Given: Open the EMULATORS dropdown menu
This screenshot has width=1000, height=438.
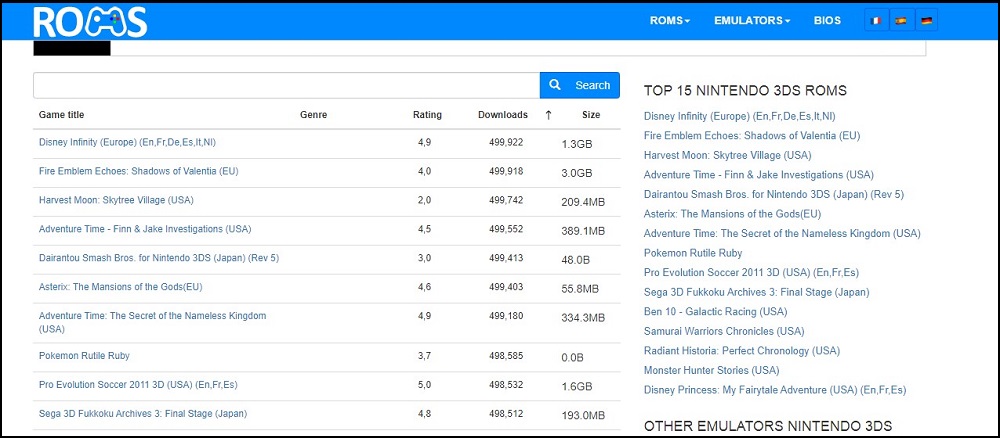Looking at the screenshot, I should point(752,20).
